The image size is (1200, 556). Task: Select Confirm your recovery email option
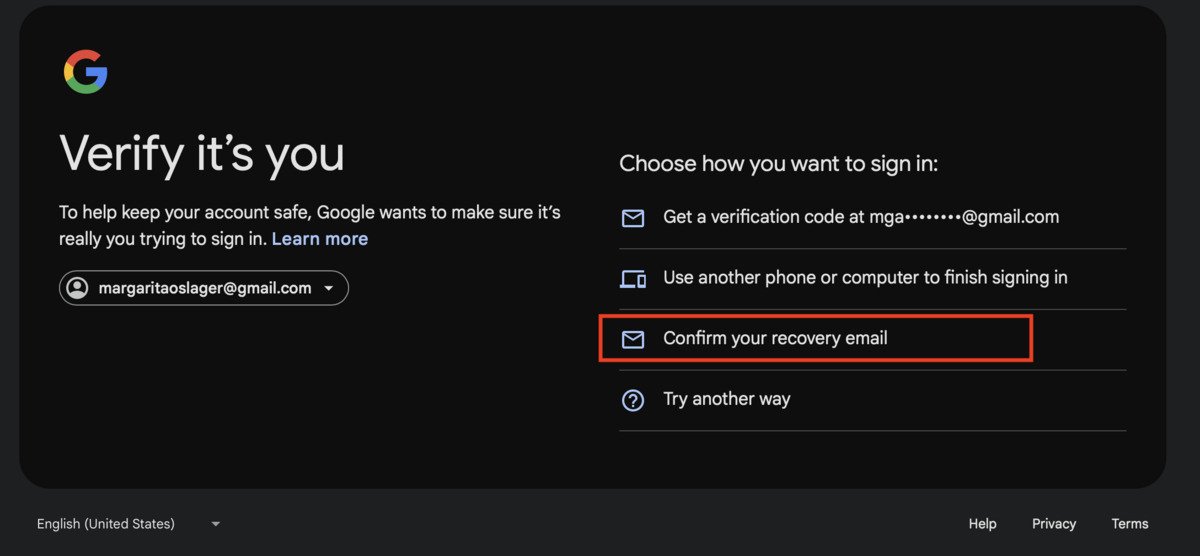coord(775,338)
